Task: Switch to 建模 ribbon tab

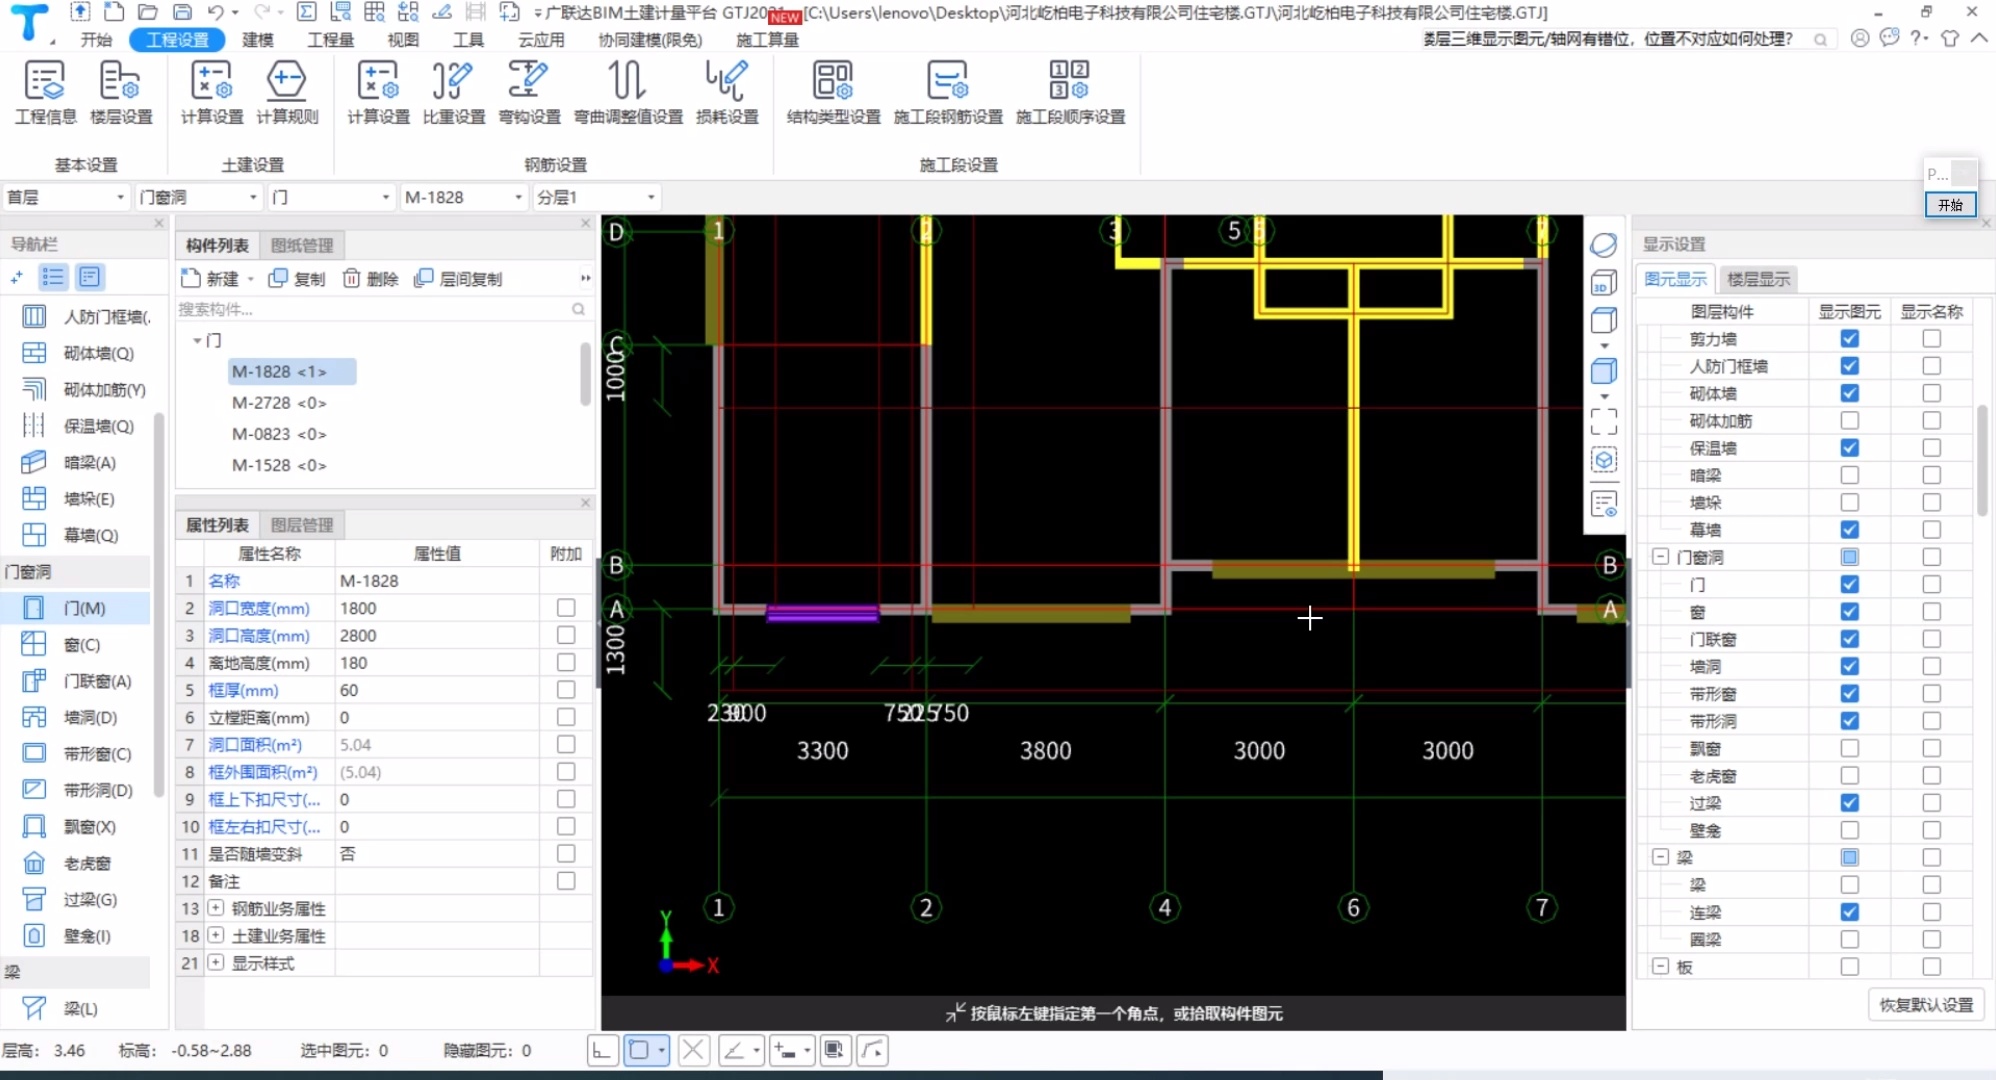Action: [x=257, y=39]
